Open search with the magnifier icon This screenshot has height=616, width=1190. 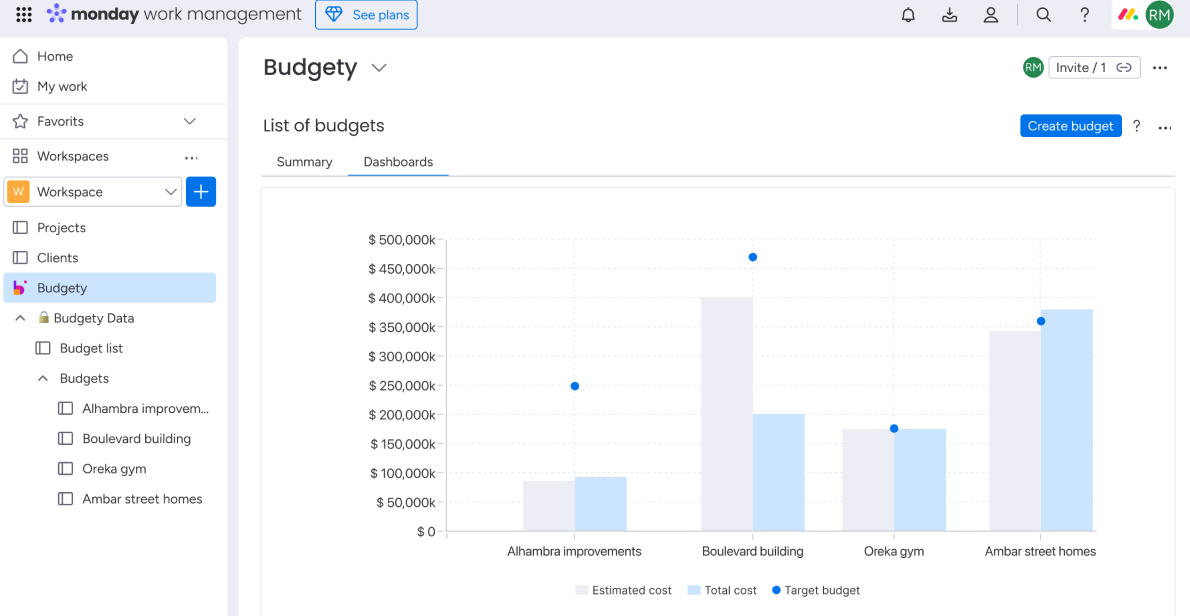coord(1043,14)
